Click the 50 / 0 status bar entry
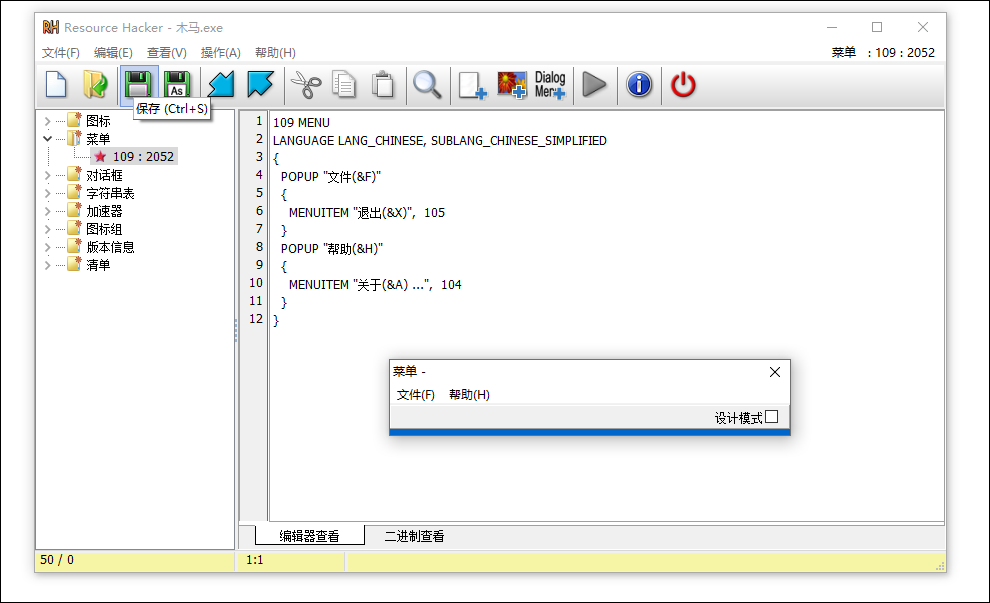990x603 pixels. coord(57,560)
